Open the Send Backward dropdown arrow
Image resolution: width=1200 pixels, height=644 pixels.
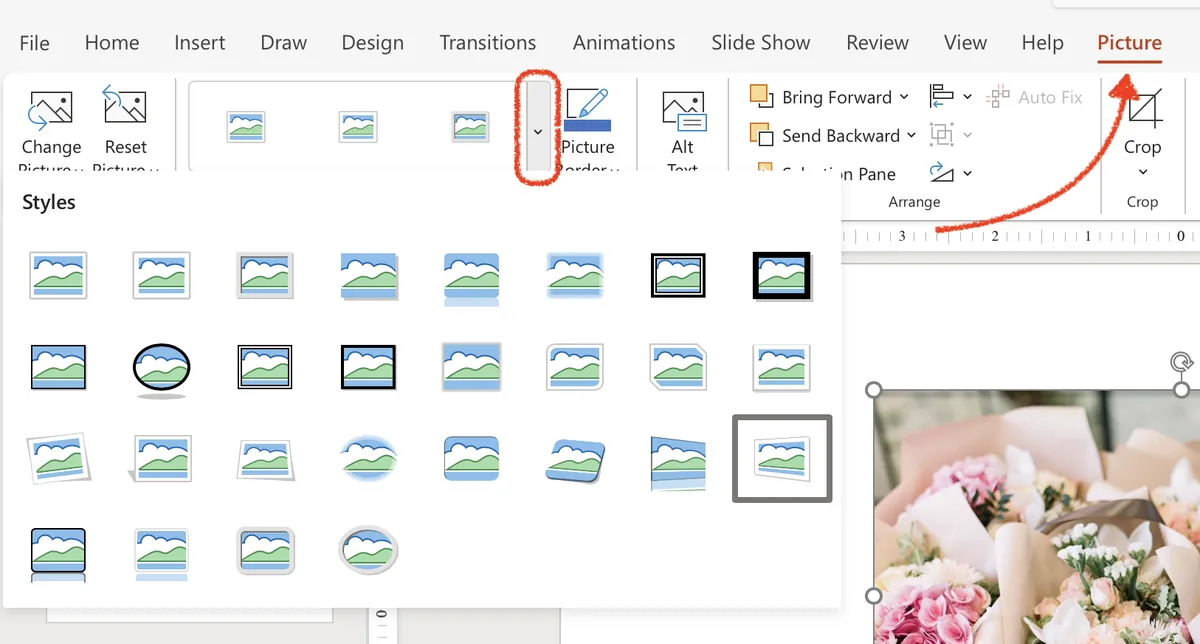[x=911, y=135]
